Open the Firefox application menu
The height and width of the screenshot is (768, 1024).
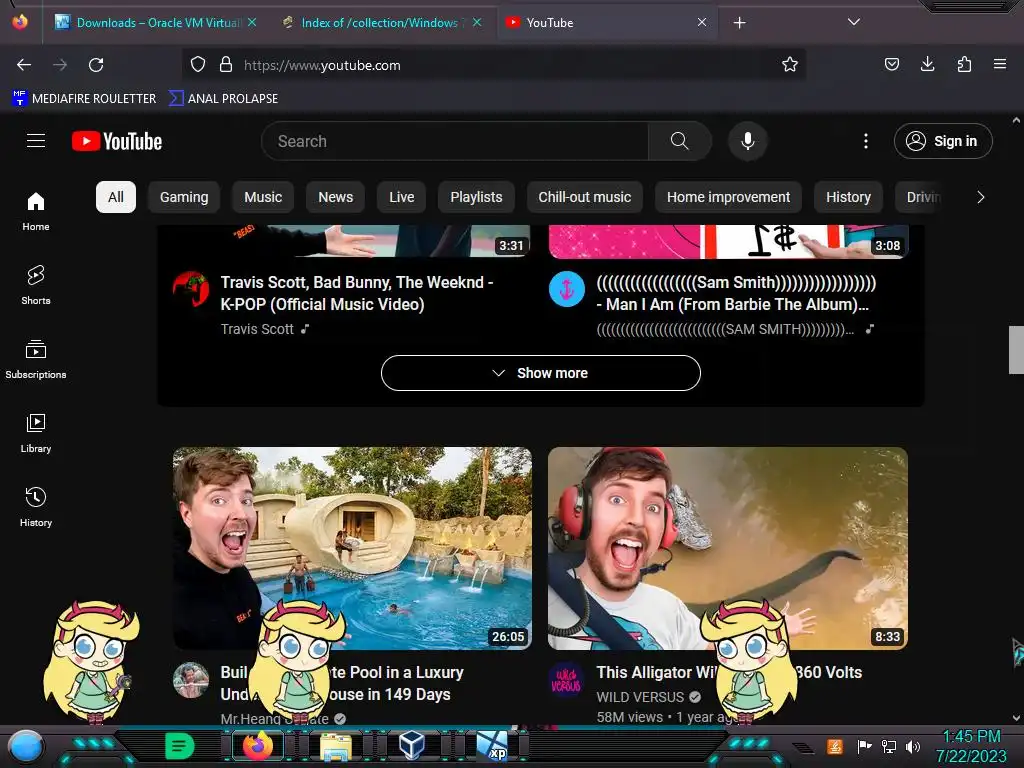[1000, 64]
